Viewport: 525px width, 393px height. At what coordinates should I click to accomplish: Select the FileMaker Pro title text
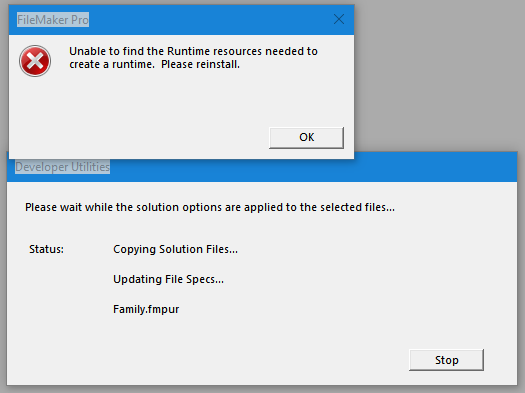[53, 20]
